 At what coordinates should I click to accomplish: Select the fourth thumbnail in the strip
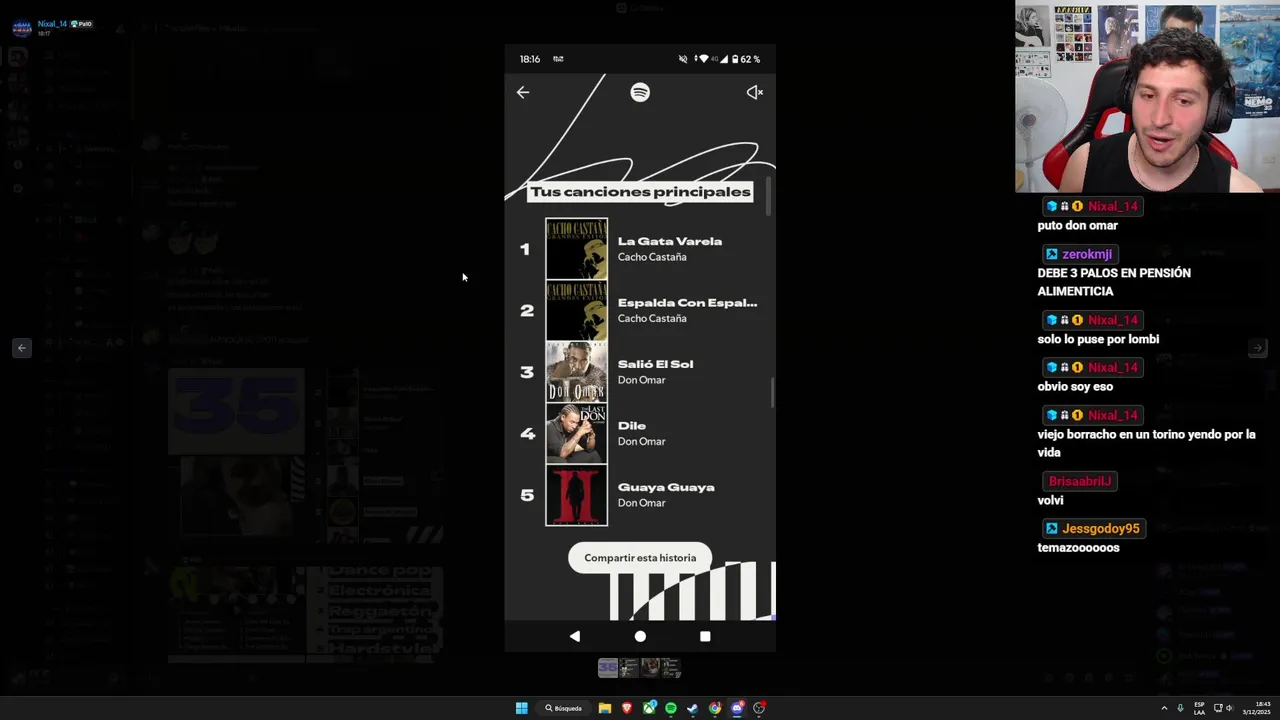(x=671, y=668)
